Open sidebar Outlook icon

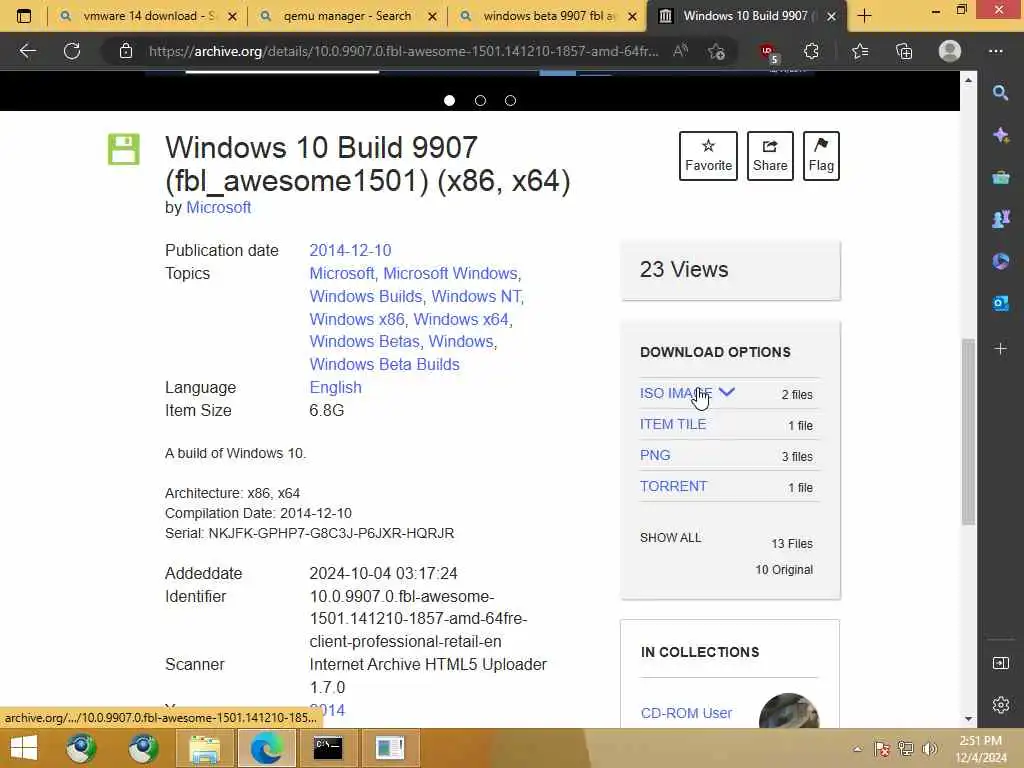(1000, 303)
